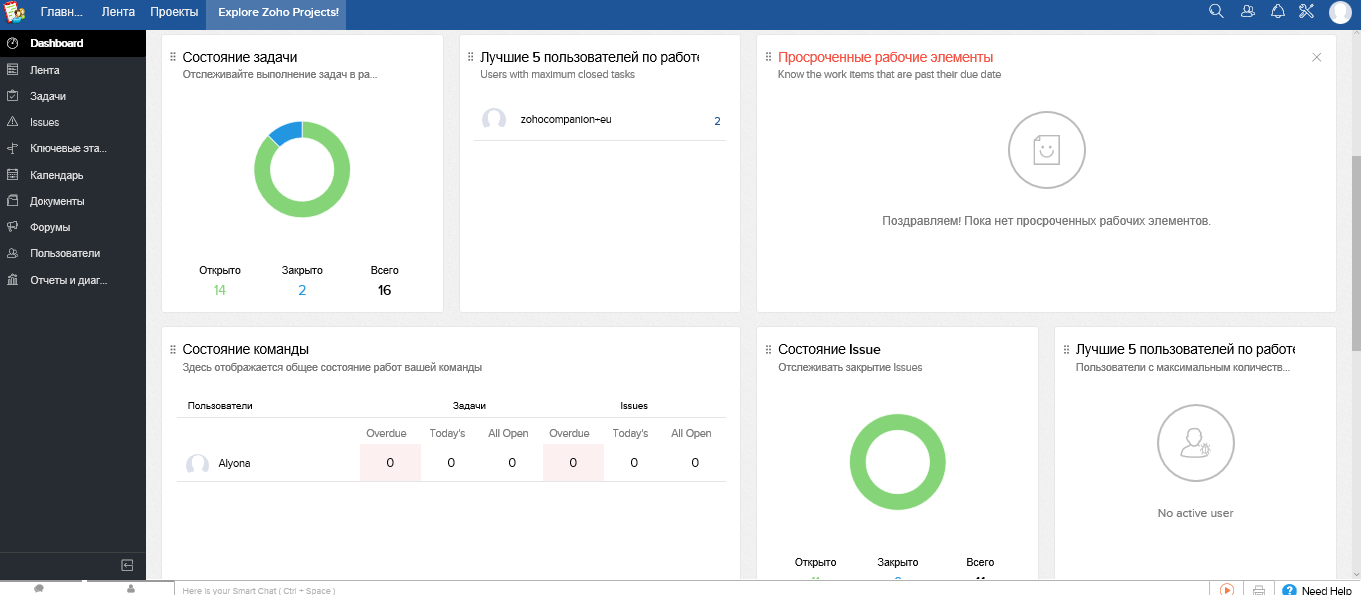Select the Задачи section in sidebar

(45, 95)
